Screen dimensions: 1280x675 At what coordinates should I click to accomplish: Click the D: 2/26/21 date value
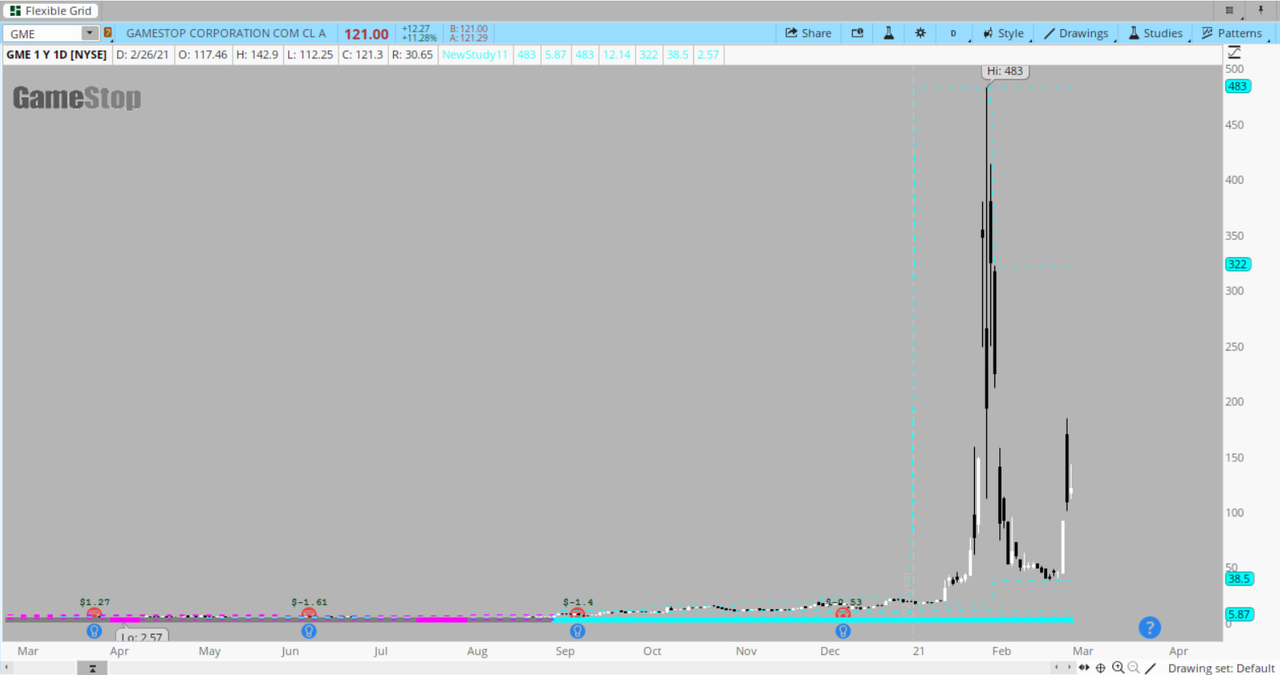pyautogui.click(x=143, y=54)
